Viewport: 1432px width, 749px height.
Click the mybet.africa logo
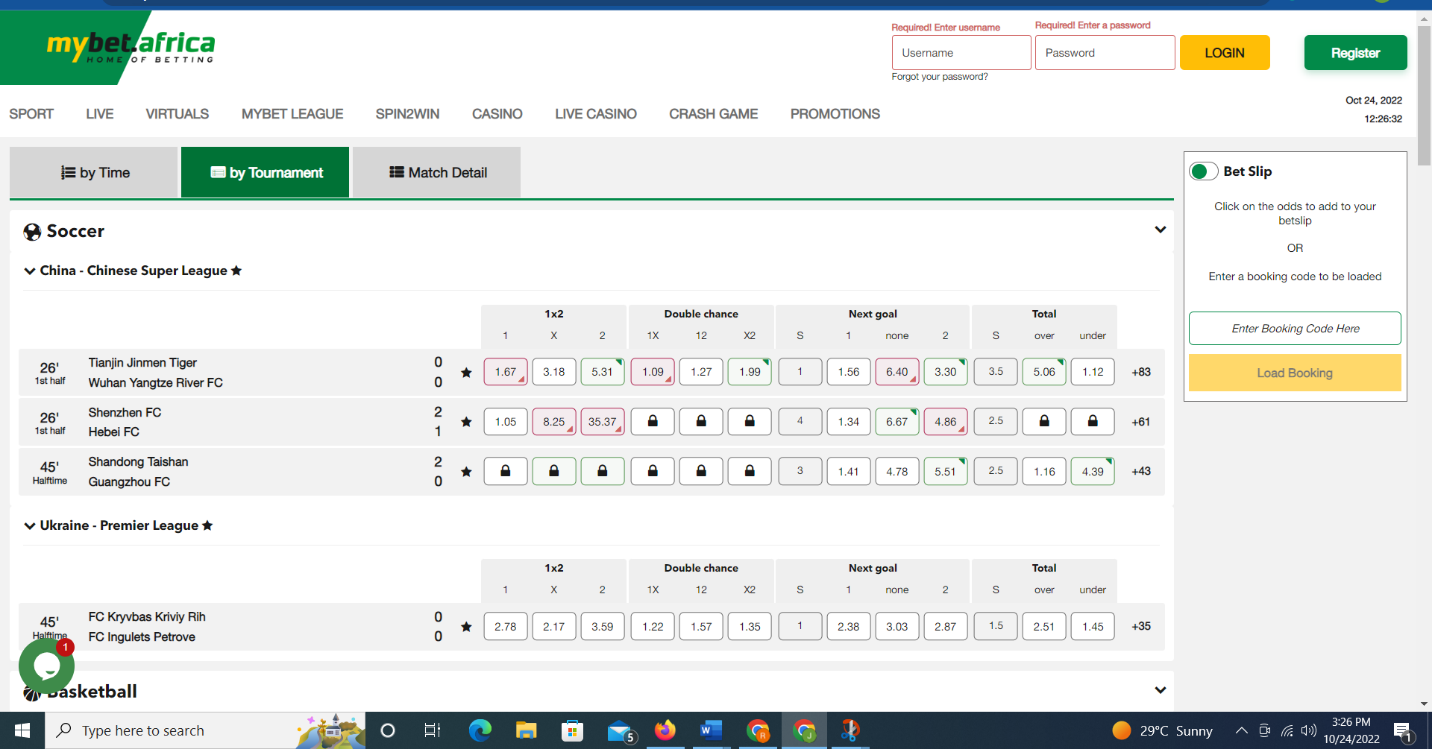point(130,47)
